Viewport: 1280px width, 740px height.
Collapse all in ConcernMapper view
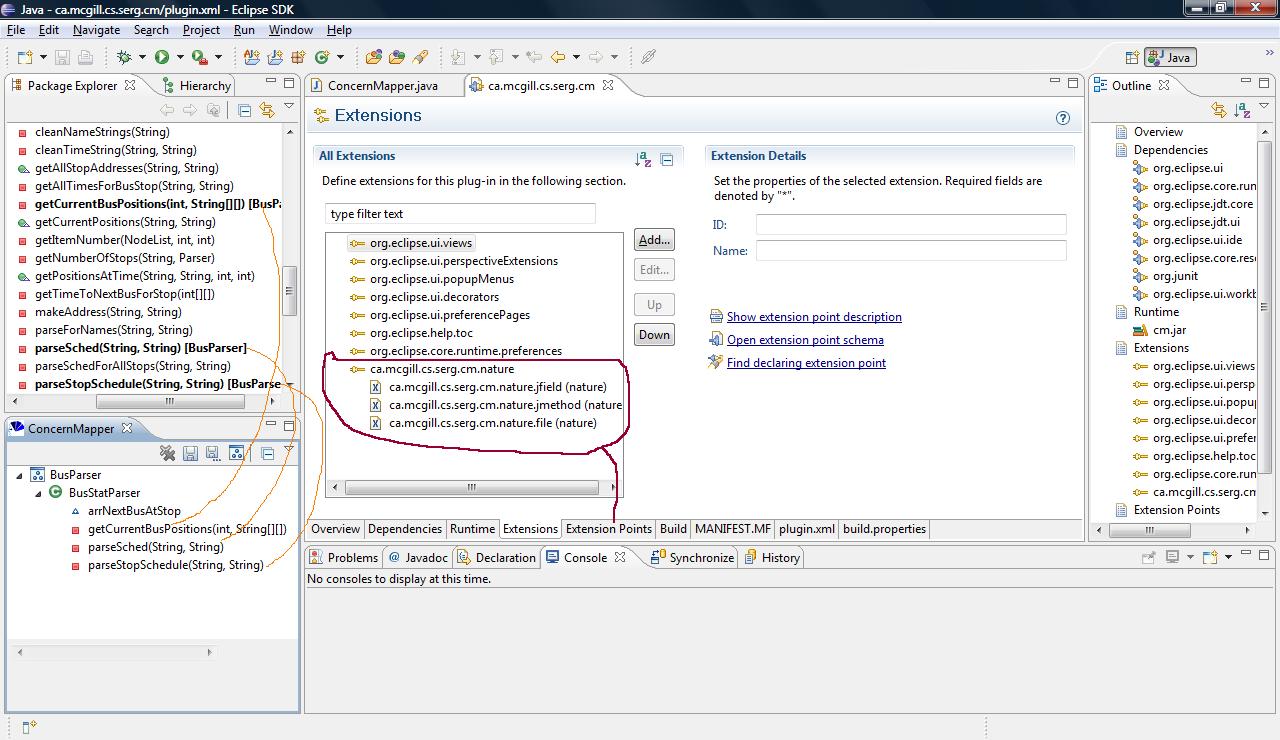click(x=267, y=453)
